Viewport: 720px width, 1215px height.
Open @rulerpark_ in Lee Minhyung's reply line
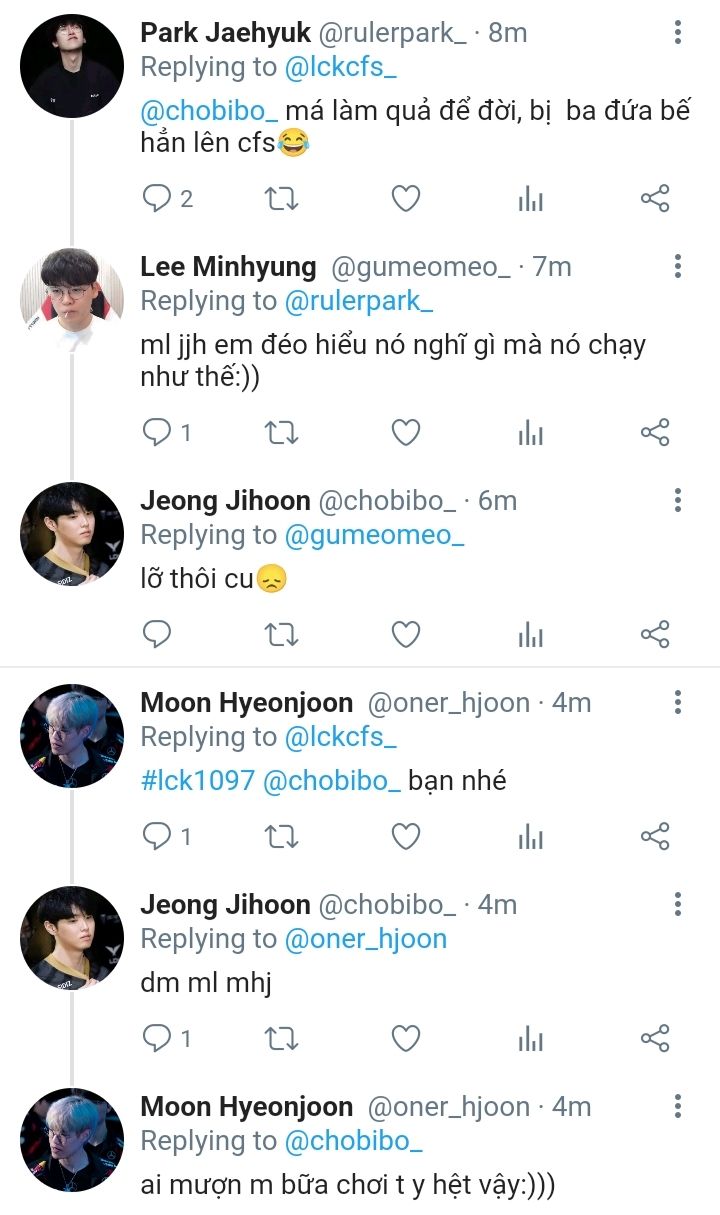359,301
